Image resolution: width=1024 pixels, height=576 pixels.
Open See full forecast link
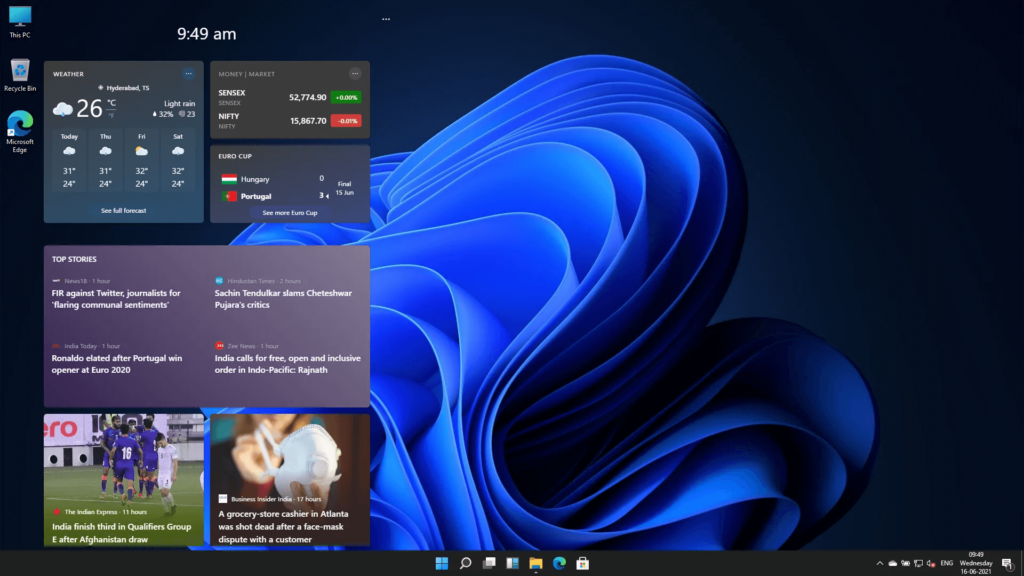click(122, 210)
